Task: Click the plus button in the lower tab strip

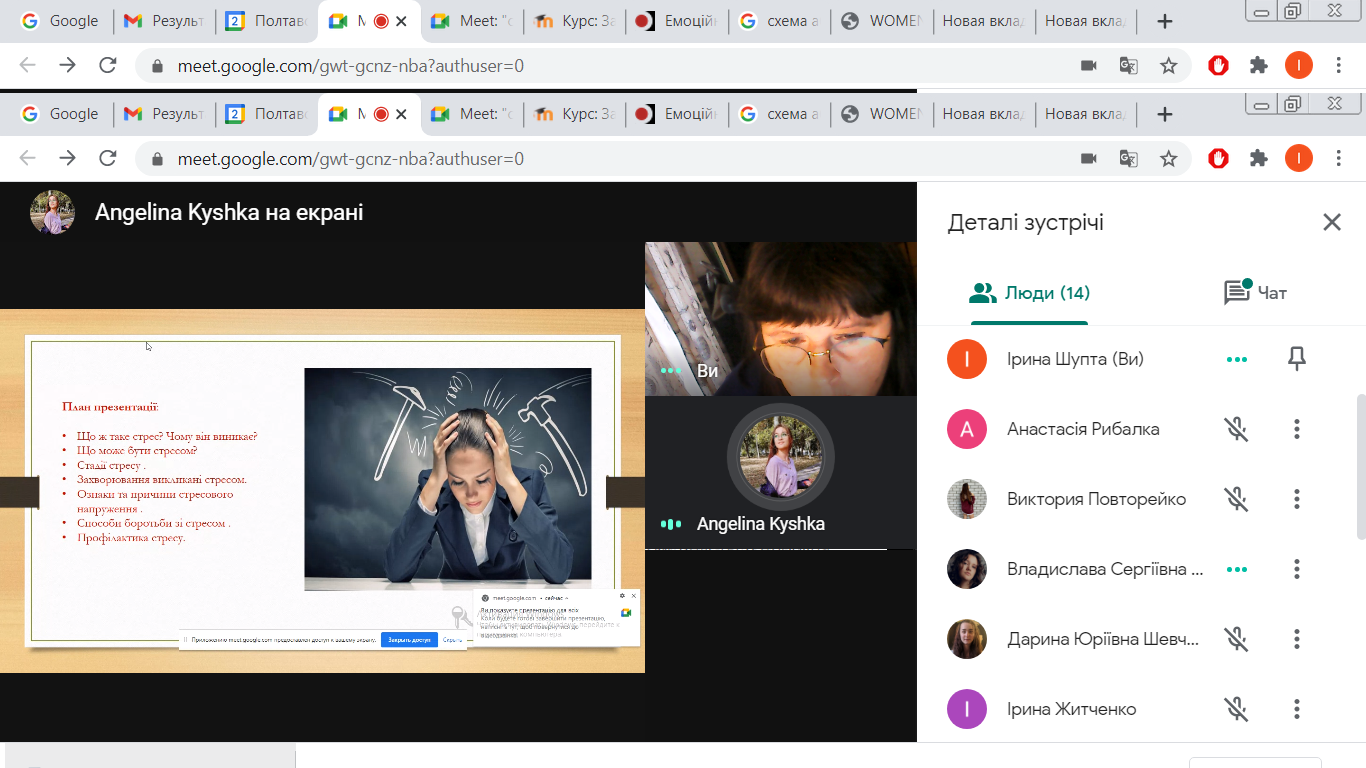Action: pyautogui.click(x=1164, y=114)
